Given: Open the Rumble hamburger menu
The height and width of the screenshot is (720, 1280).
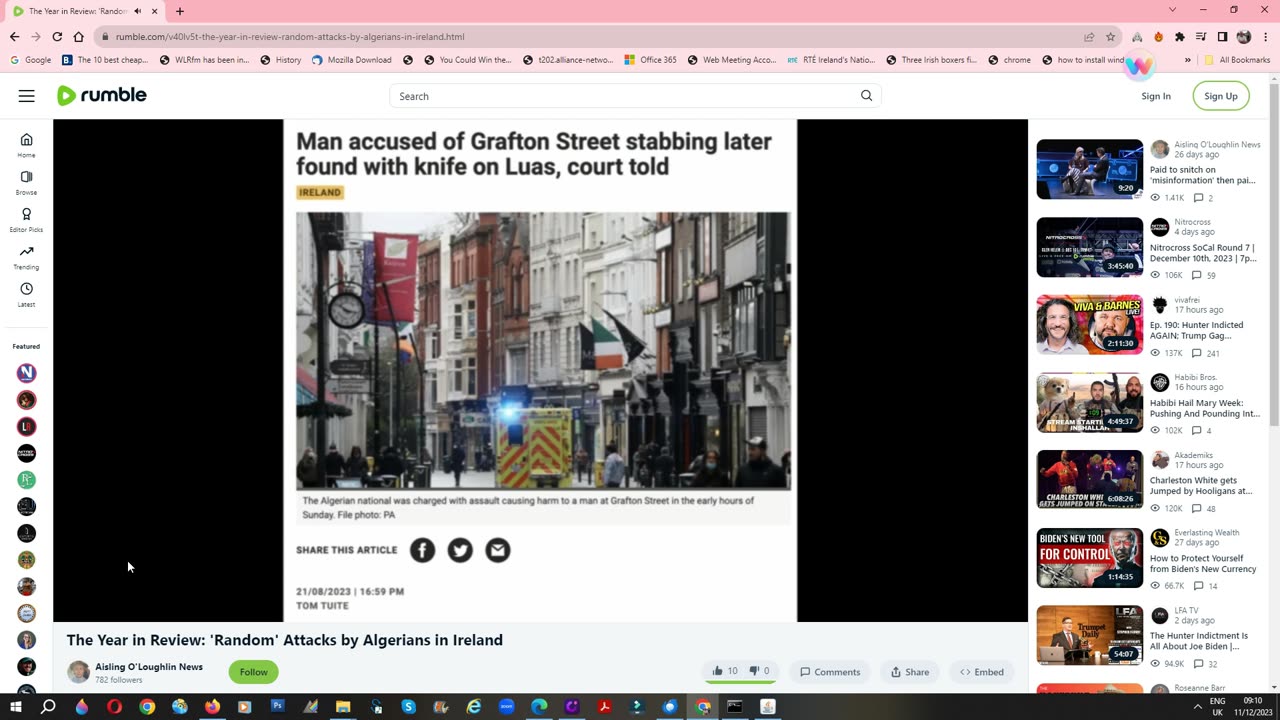Looking at the screenshot, I should (27, 96).
